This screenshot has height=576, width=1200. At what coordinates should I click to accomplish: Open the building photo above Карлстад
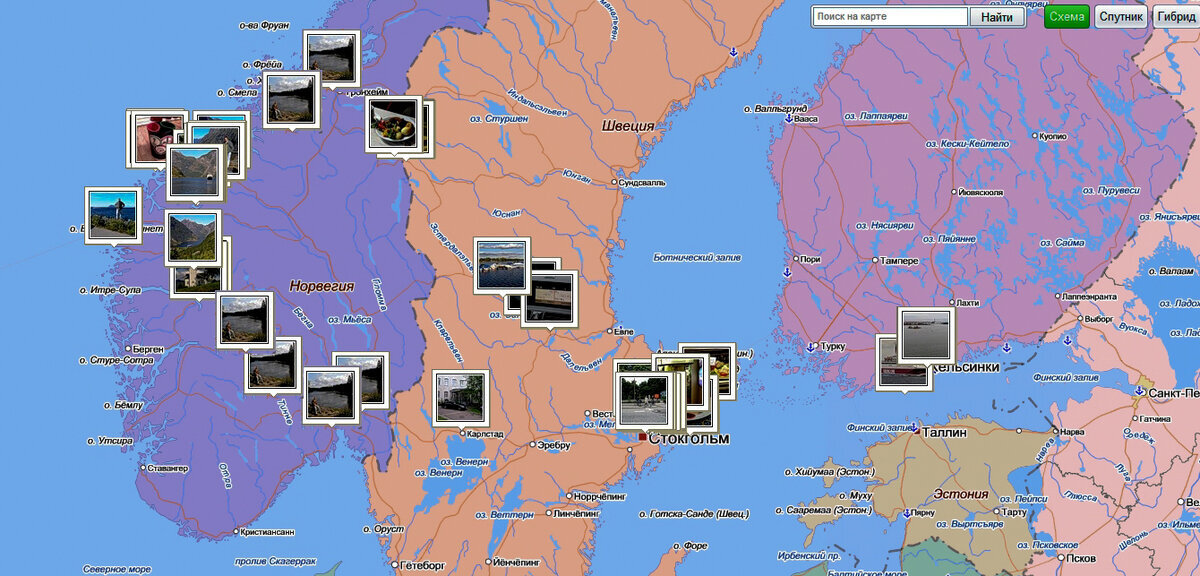460,396
